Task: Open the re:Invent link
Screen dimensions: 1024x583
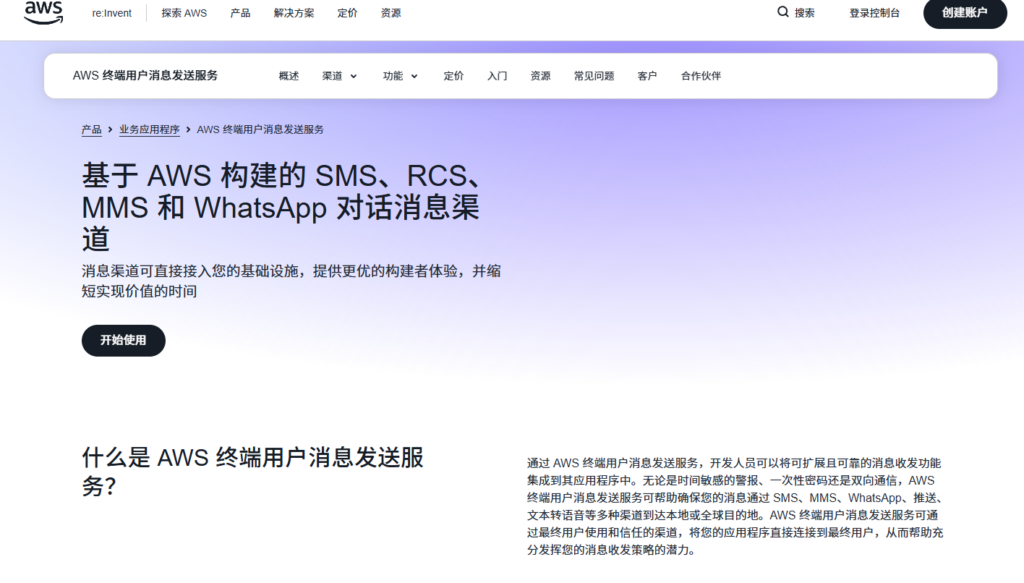Action: [112, 13]
